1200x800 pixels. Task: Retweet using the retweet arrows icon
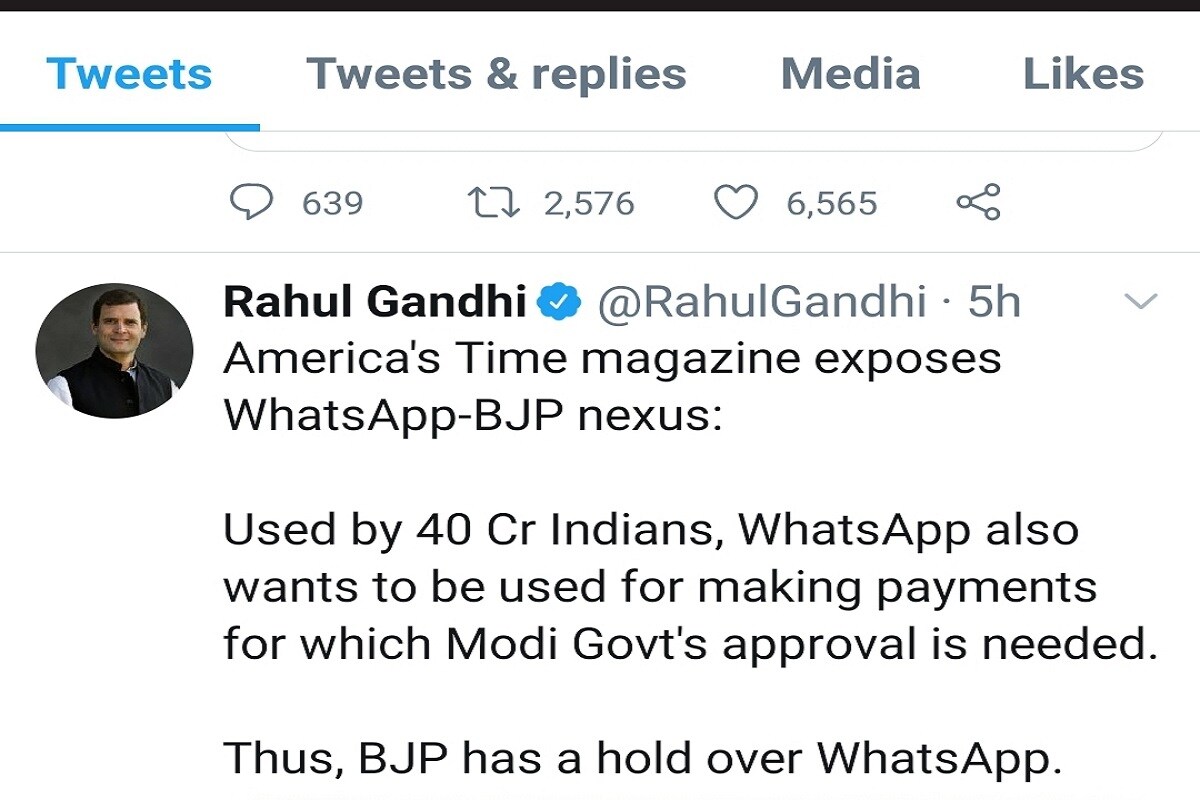493,203
